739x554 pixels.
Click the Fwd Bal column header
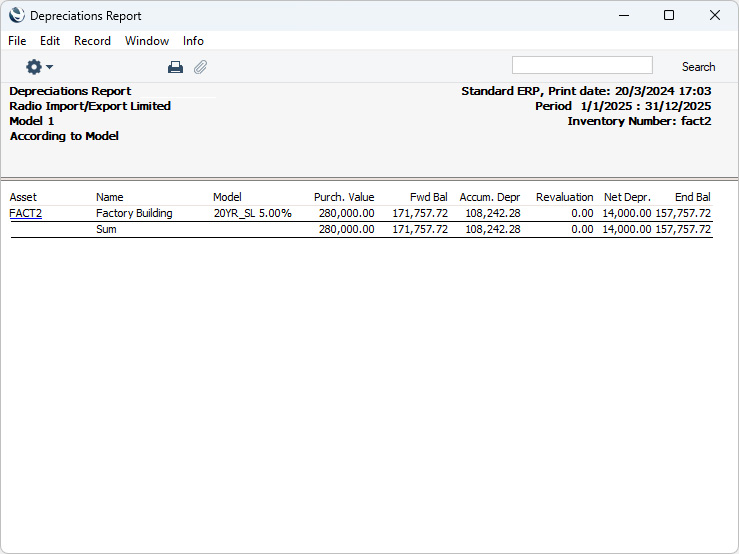click(x=428, y=197)
